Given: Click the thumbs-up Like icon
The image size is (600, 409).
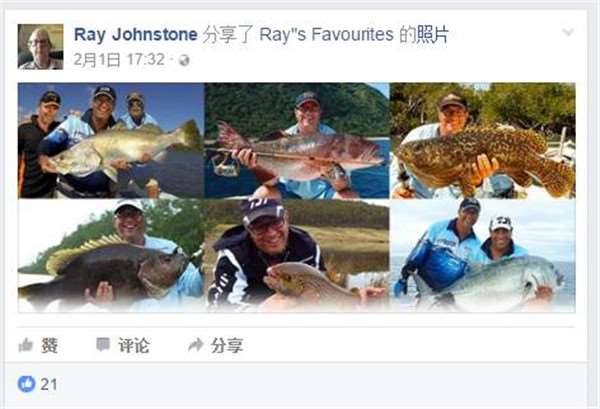Looking at the screenshot, I should 26,345.
